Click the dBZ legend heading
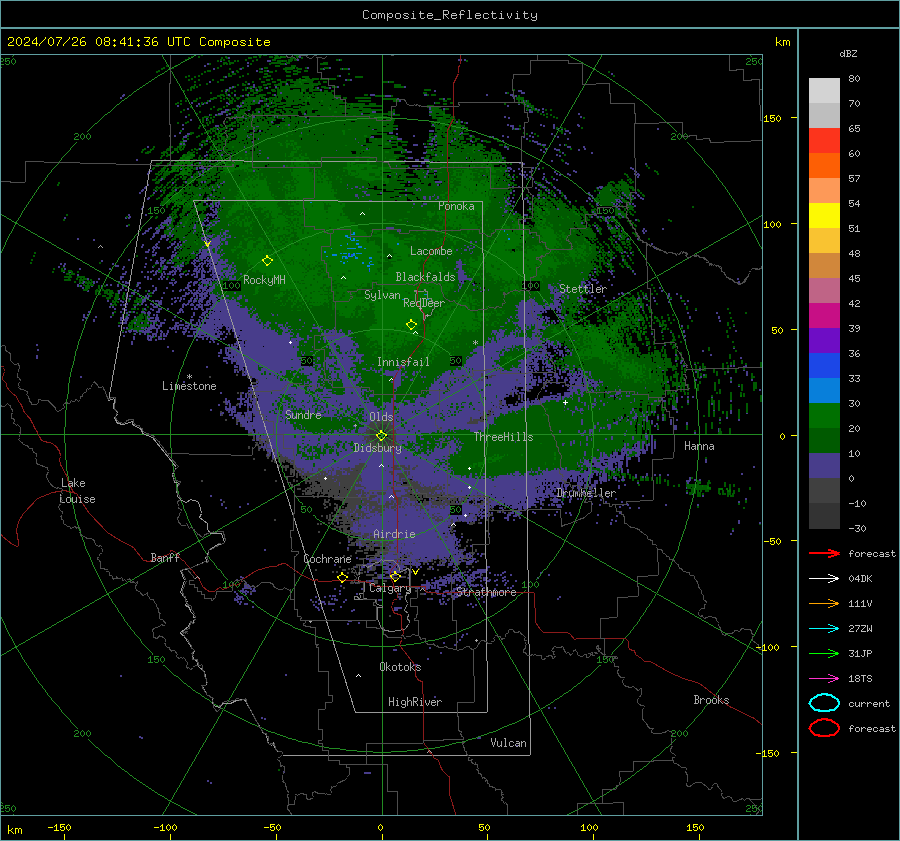900x841 pixels. tap(848, 53)
